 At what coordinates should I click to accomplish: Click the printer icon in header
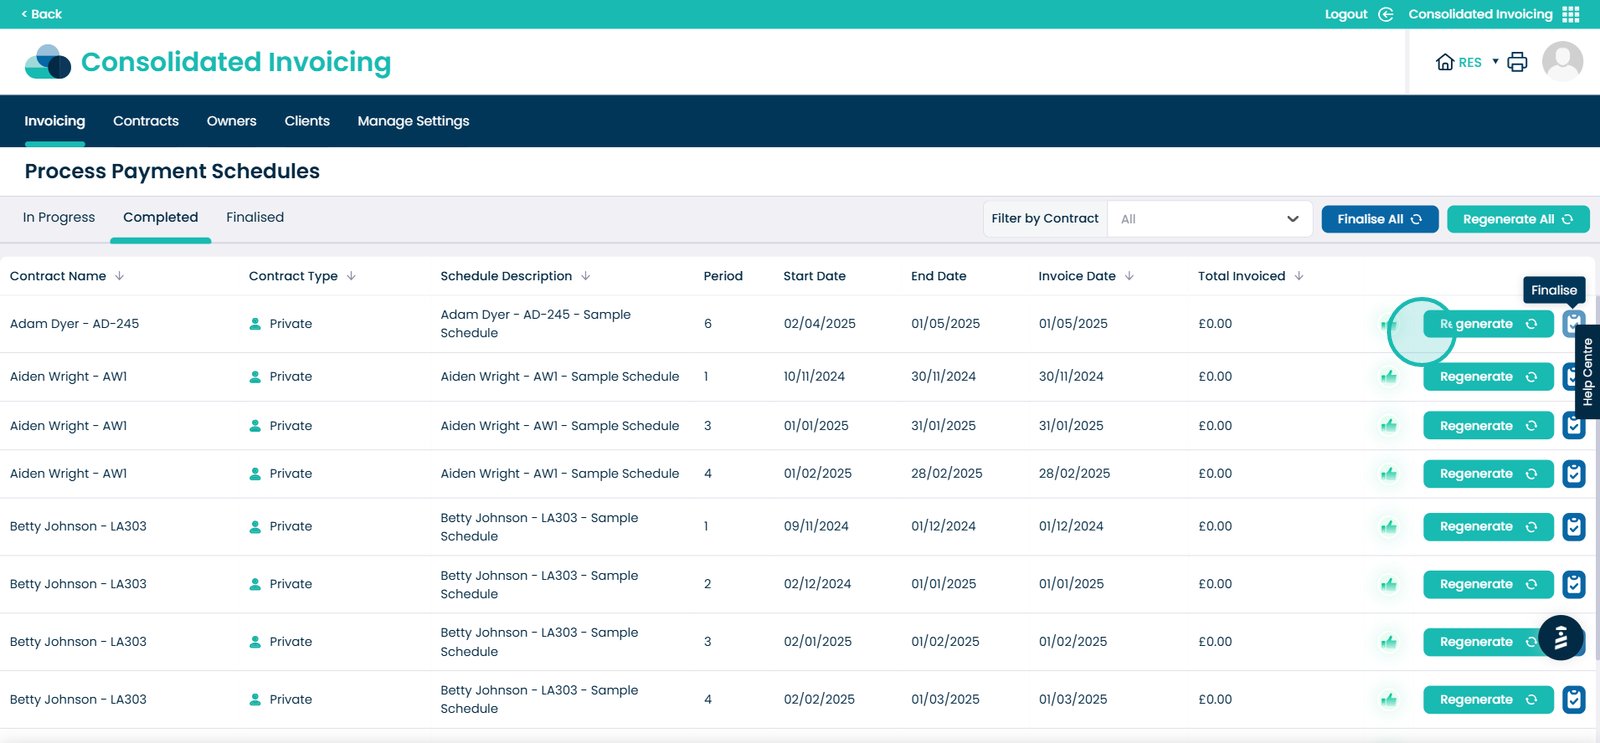[1517, 62]
